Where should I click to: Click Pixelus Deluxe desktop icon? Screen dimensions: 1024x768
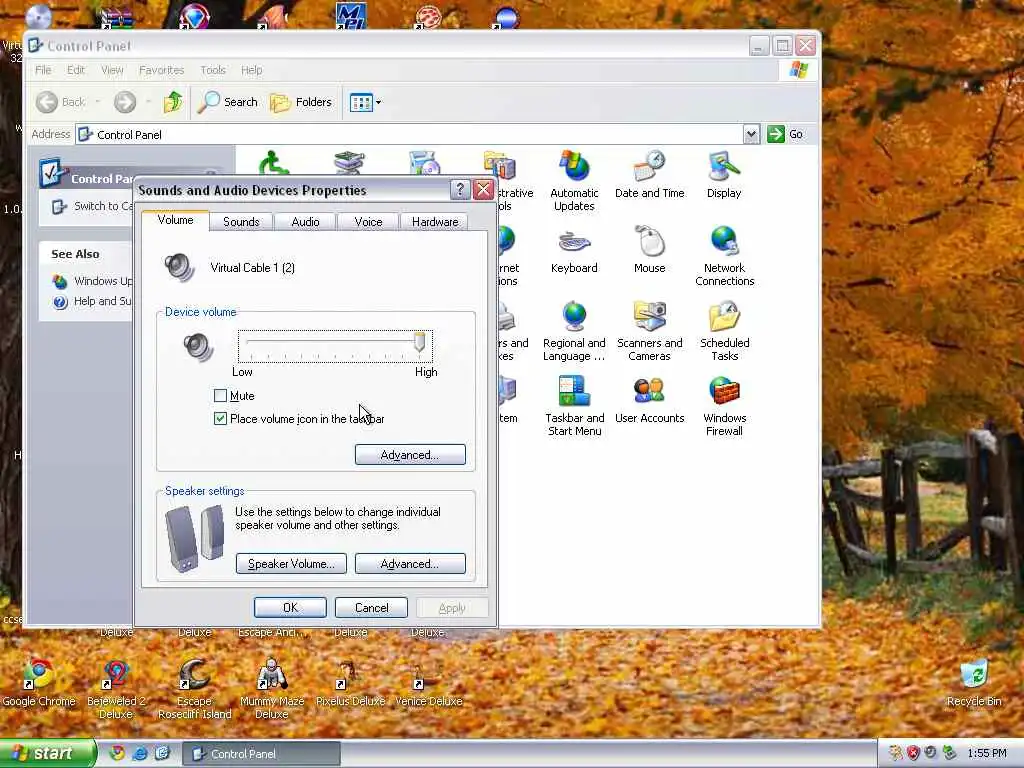point(351,682)
